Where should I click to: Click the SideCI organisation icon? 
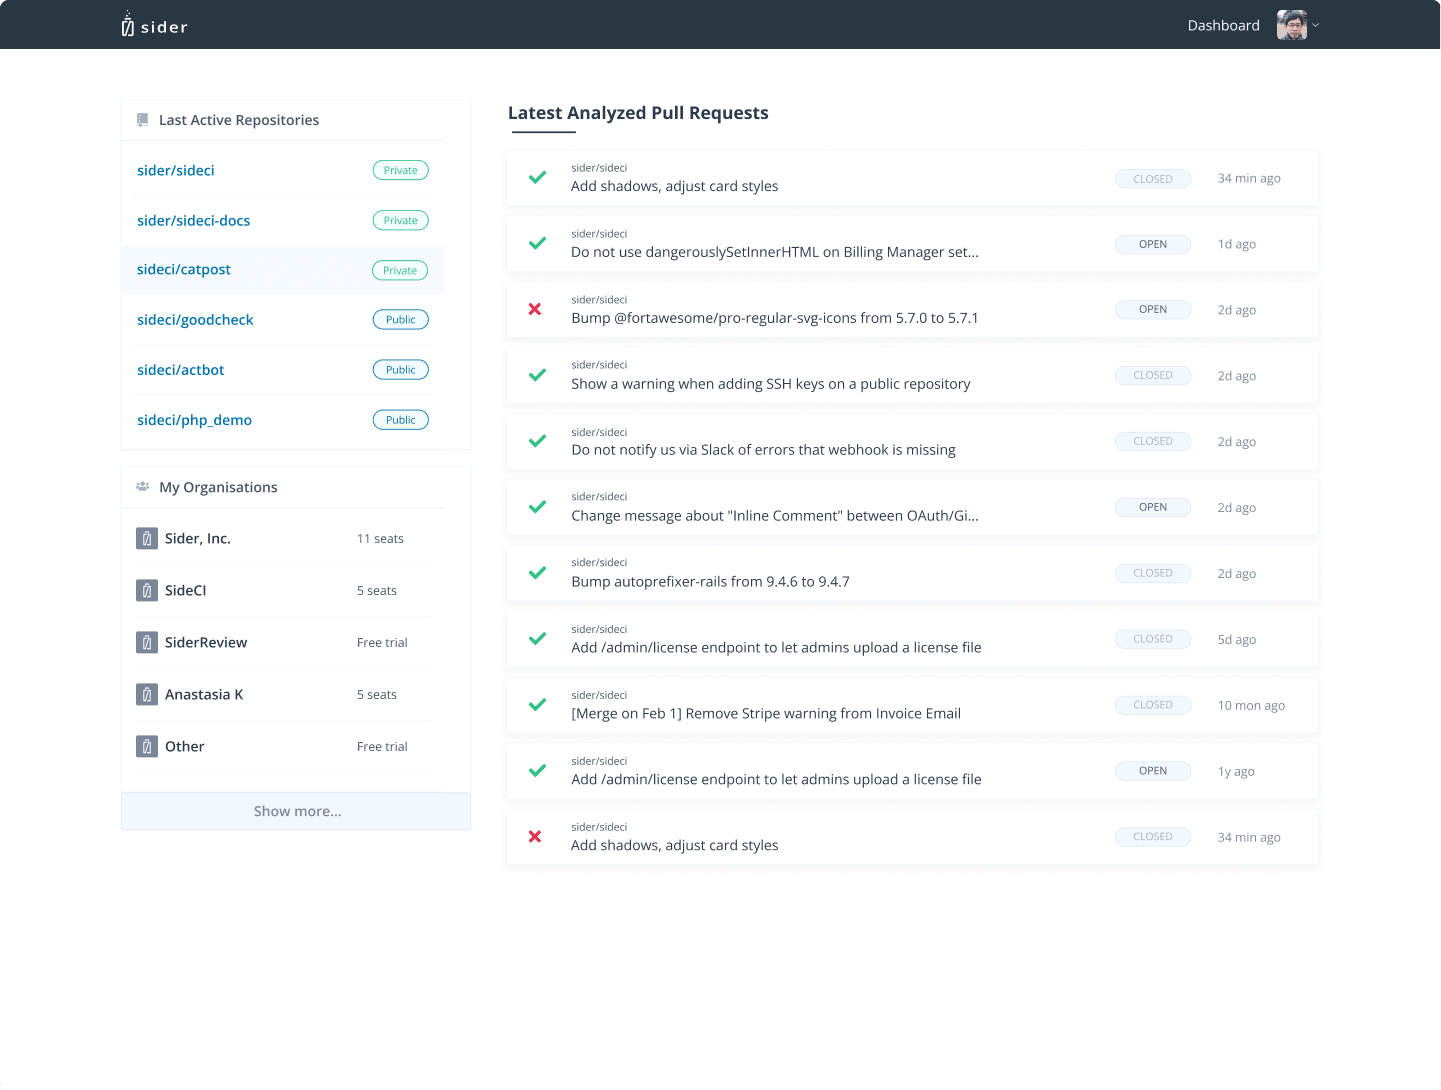pyautogui.click(x=147, y=591)
